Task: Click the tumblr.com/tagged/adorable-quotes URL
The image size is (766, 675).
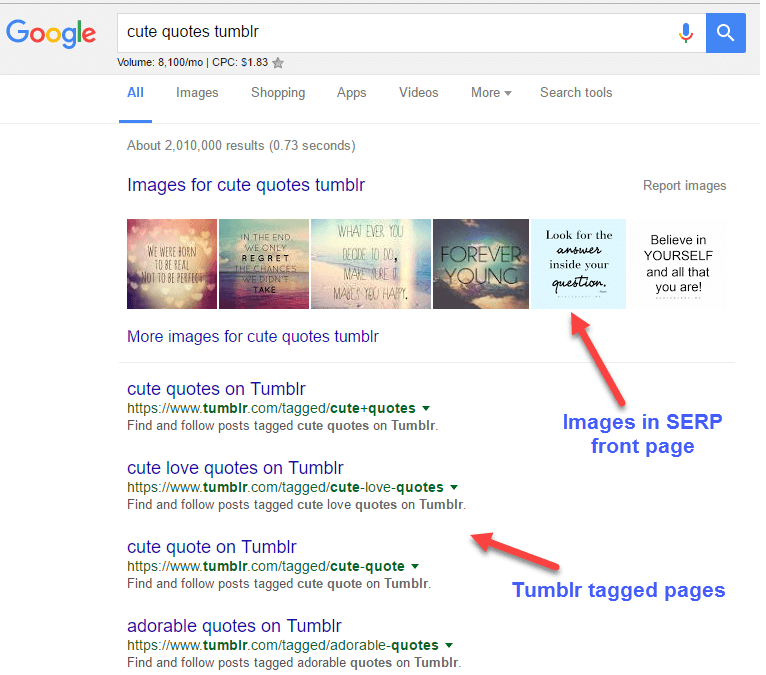Action: click(283, 646)
